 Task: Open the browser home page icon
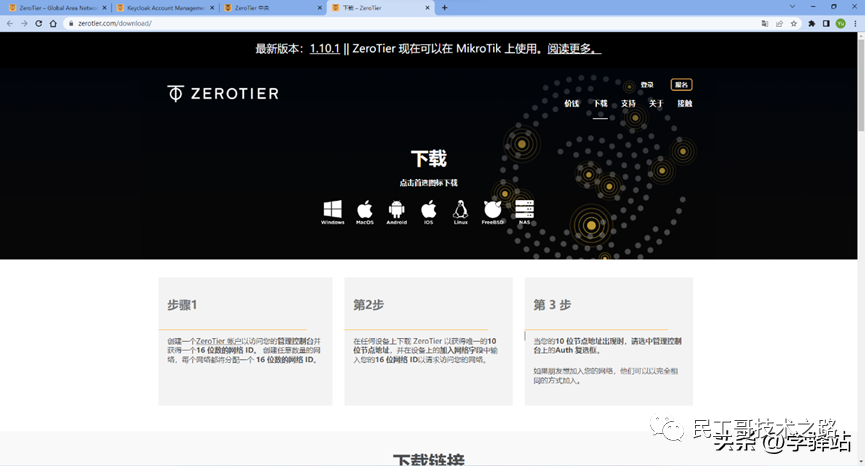(x=53, y=23)
